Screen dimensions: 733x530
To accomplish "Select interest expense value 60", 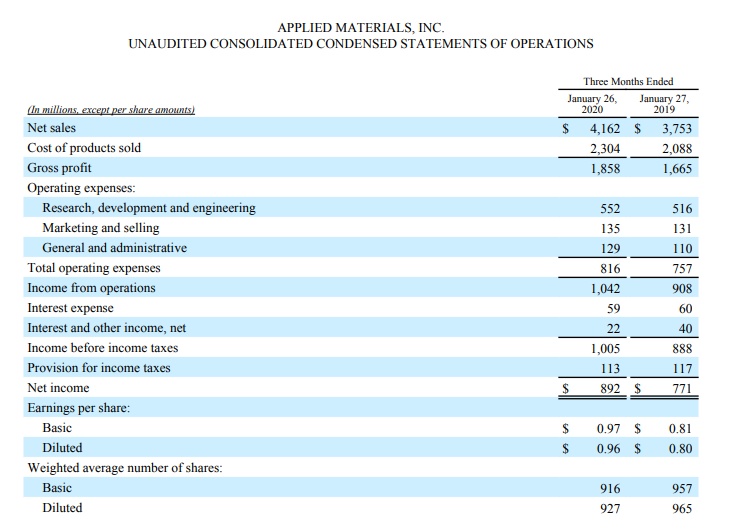I will tap(685, 308).
